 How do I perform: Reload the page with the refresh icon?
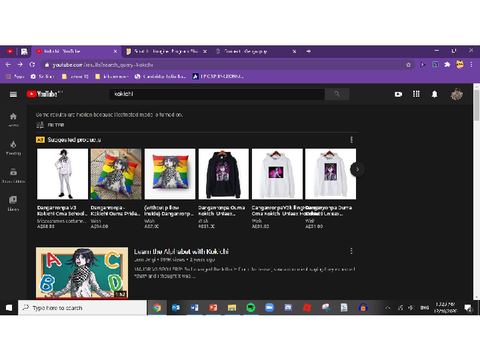pos(32,65)
